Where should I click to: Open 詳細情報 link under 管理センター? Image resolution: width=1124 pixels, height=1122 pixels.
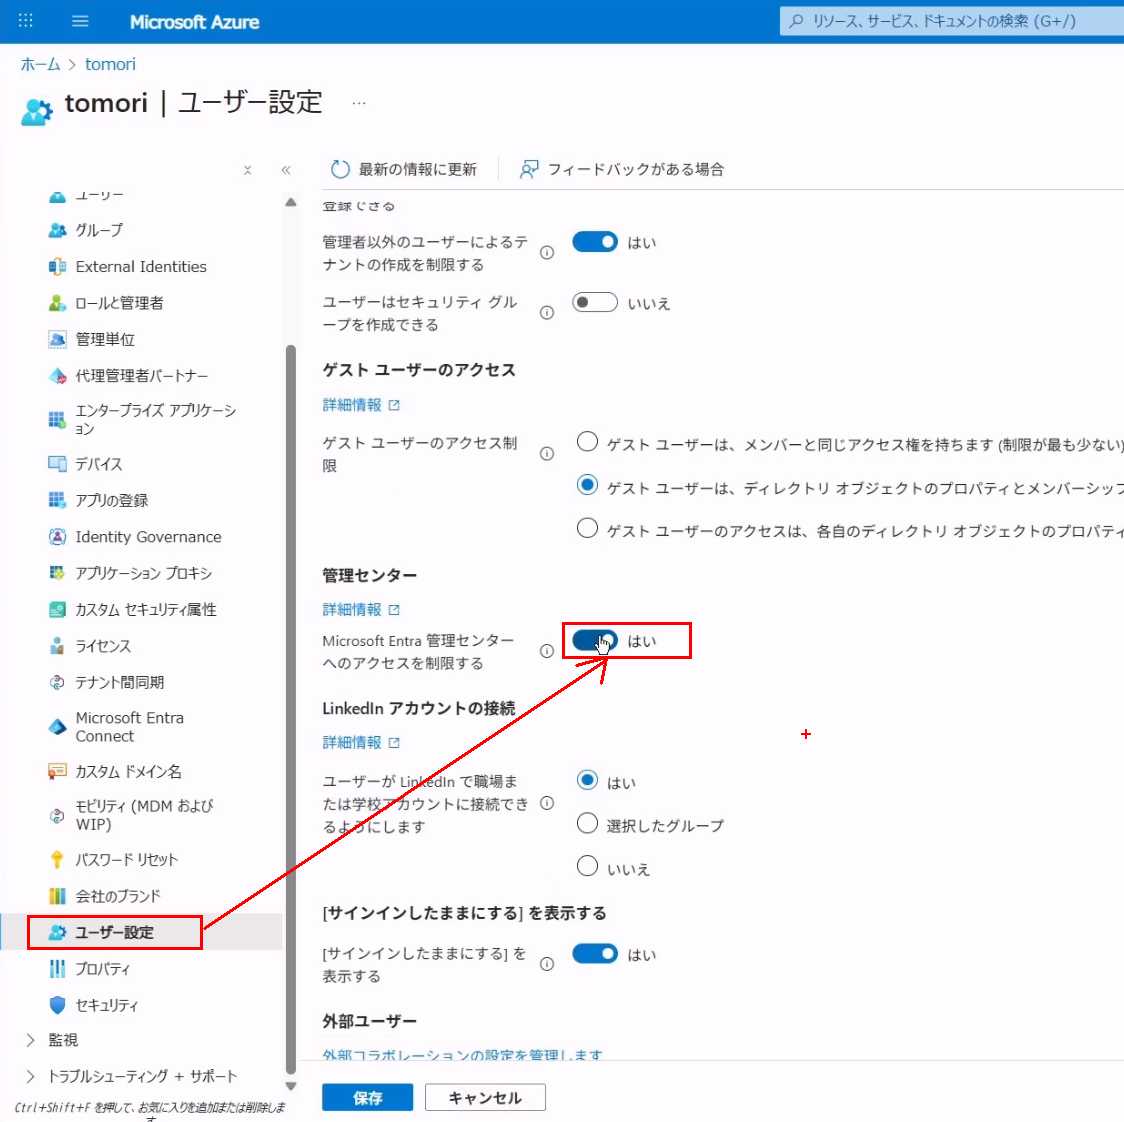[x=352, y=609]
